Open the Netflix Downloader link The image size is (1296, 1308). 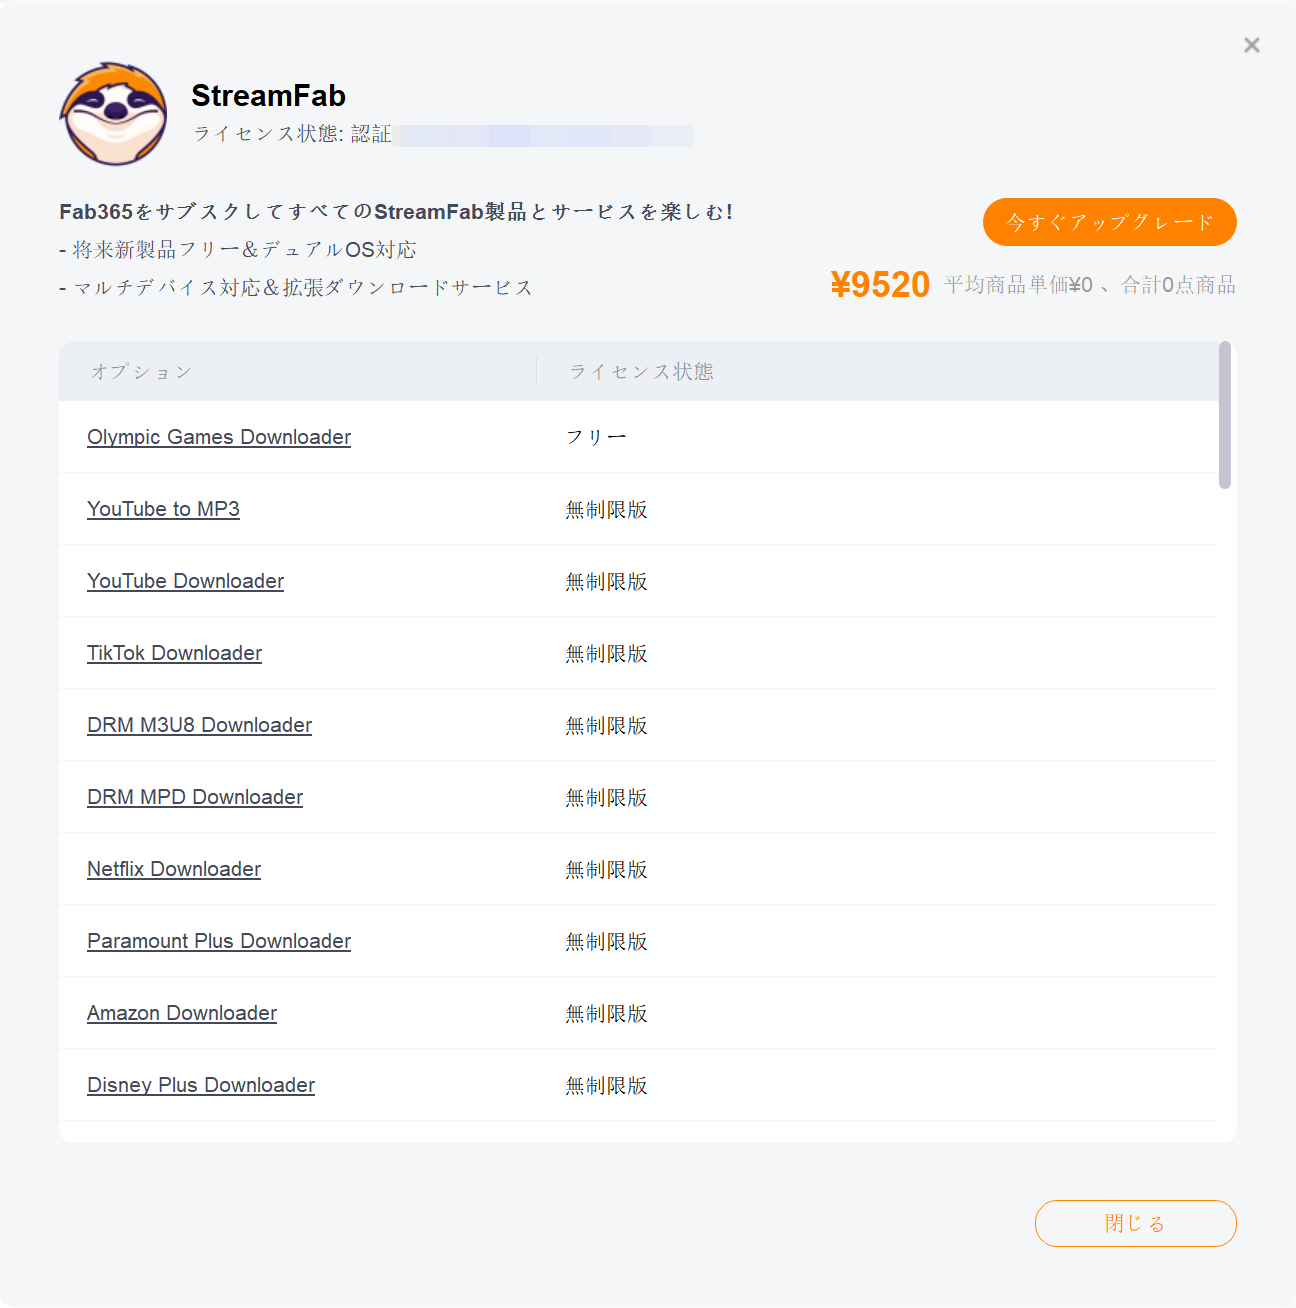pyautogui.click(x=174, y=869)
